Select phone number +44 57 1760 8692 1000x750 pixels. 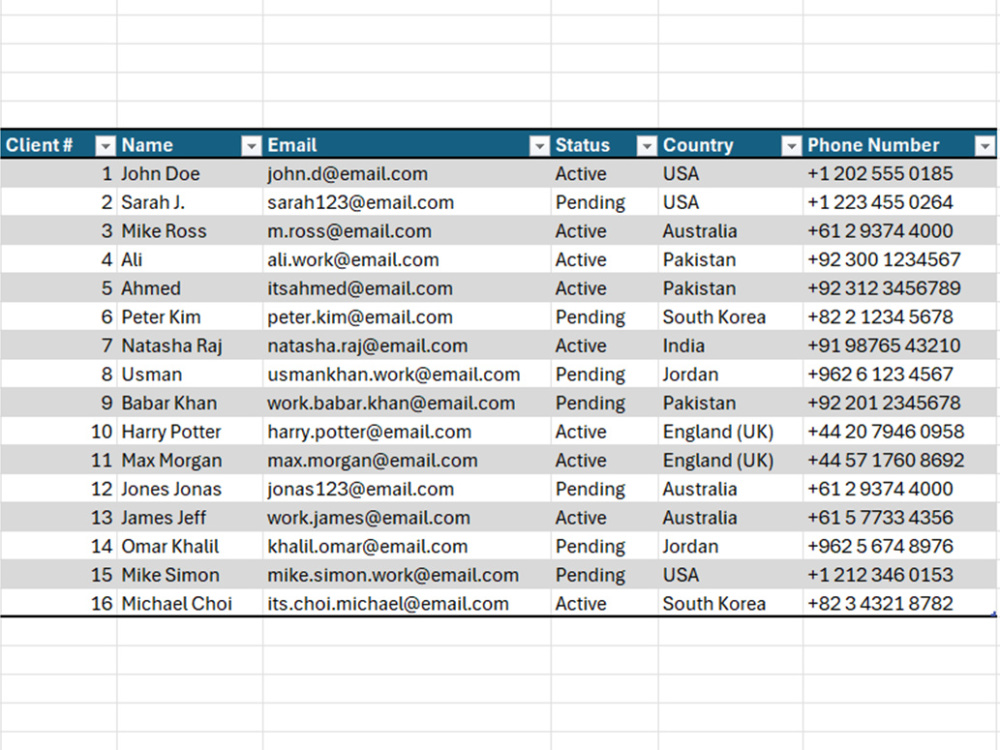tap(899, 460)
